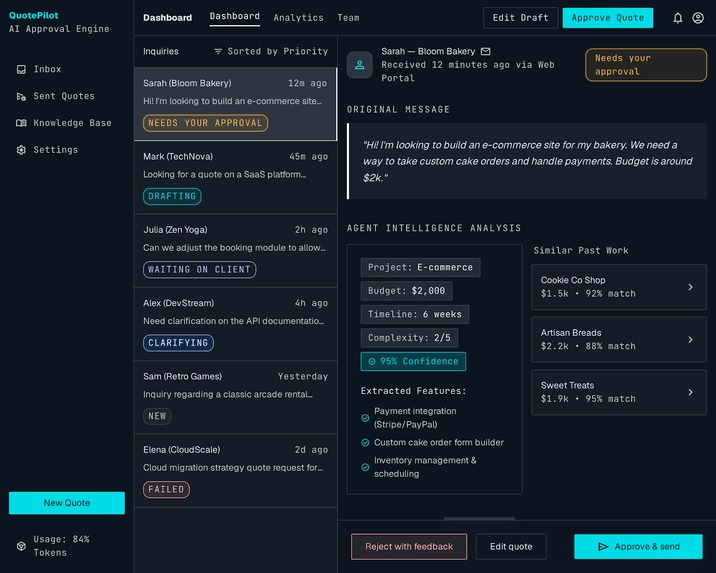716x573 pixels.
Task: Select the Julia (Zen Yoga) inquiry
Action: (x=235, y=251)
